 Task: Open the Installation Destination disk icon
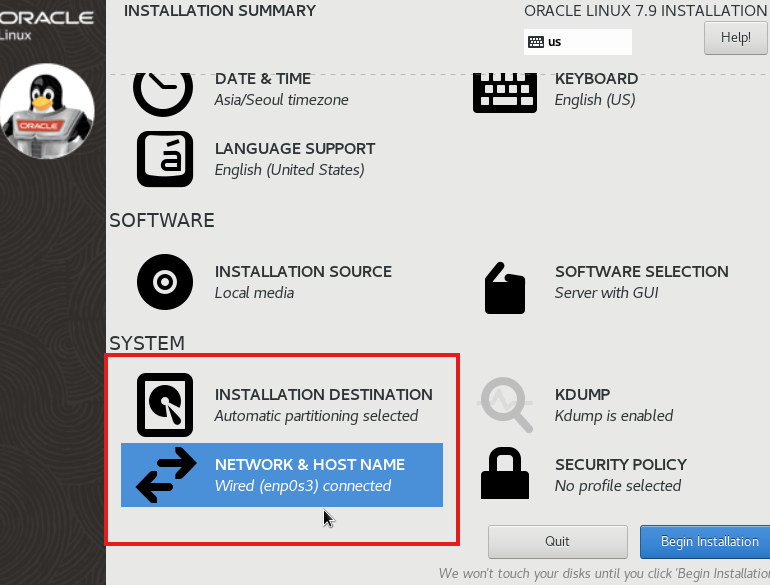pyautogui.click(x=165, y=405)
